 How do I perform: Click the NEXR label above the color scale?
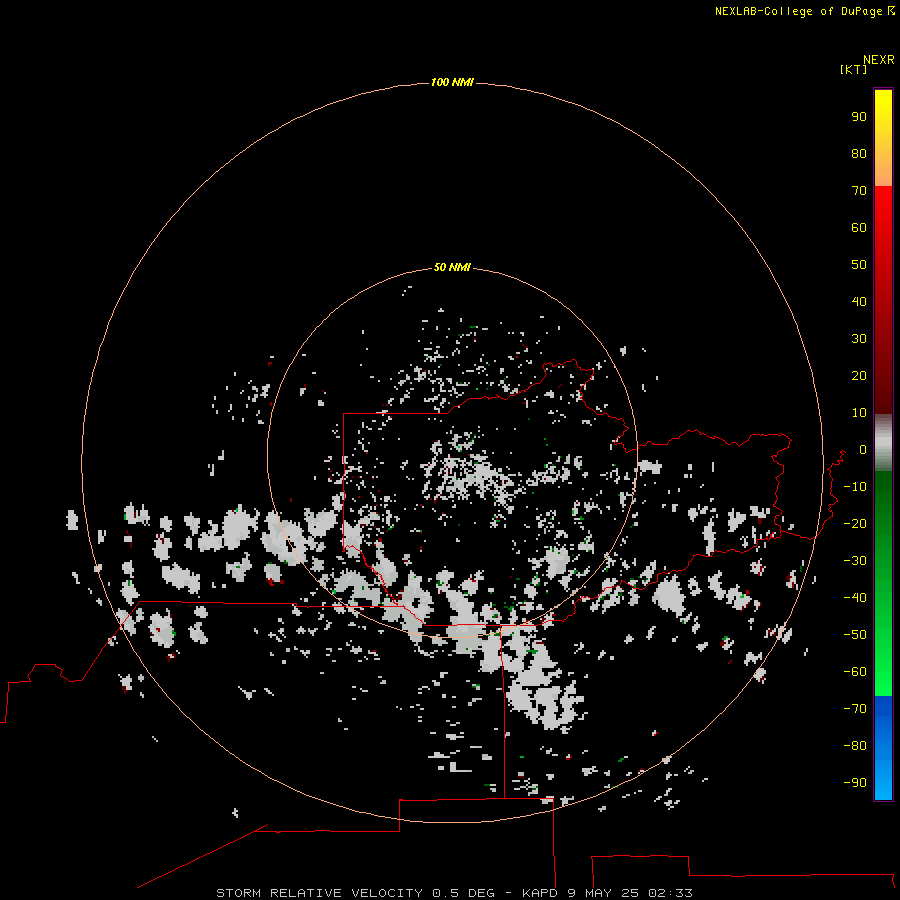pyautogui.click(x=879, y=60)
